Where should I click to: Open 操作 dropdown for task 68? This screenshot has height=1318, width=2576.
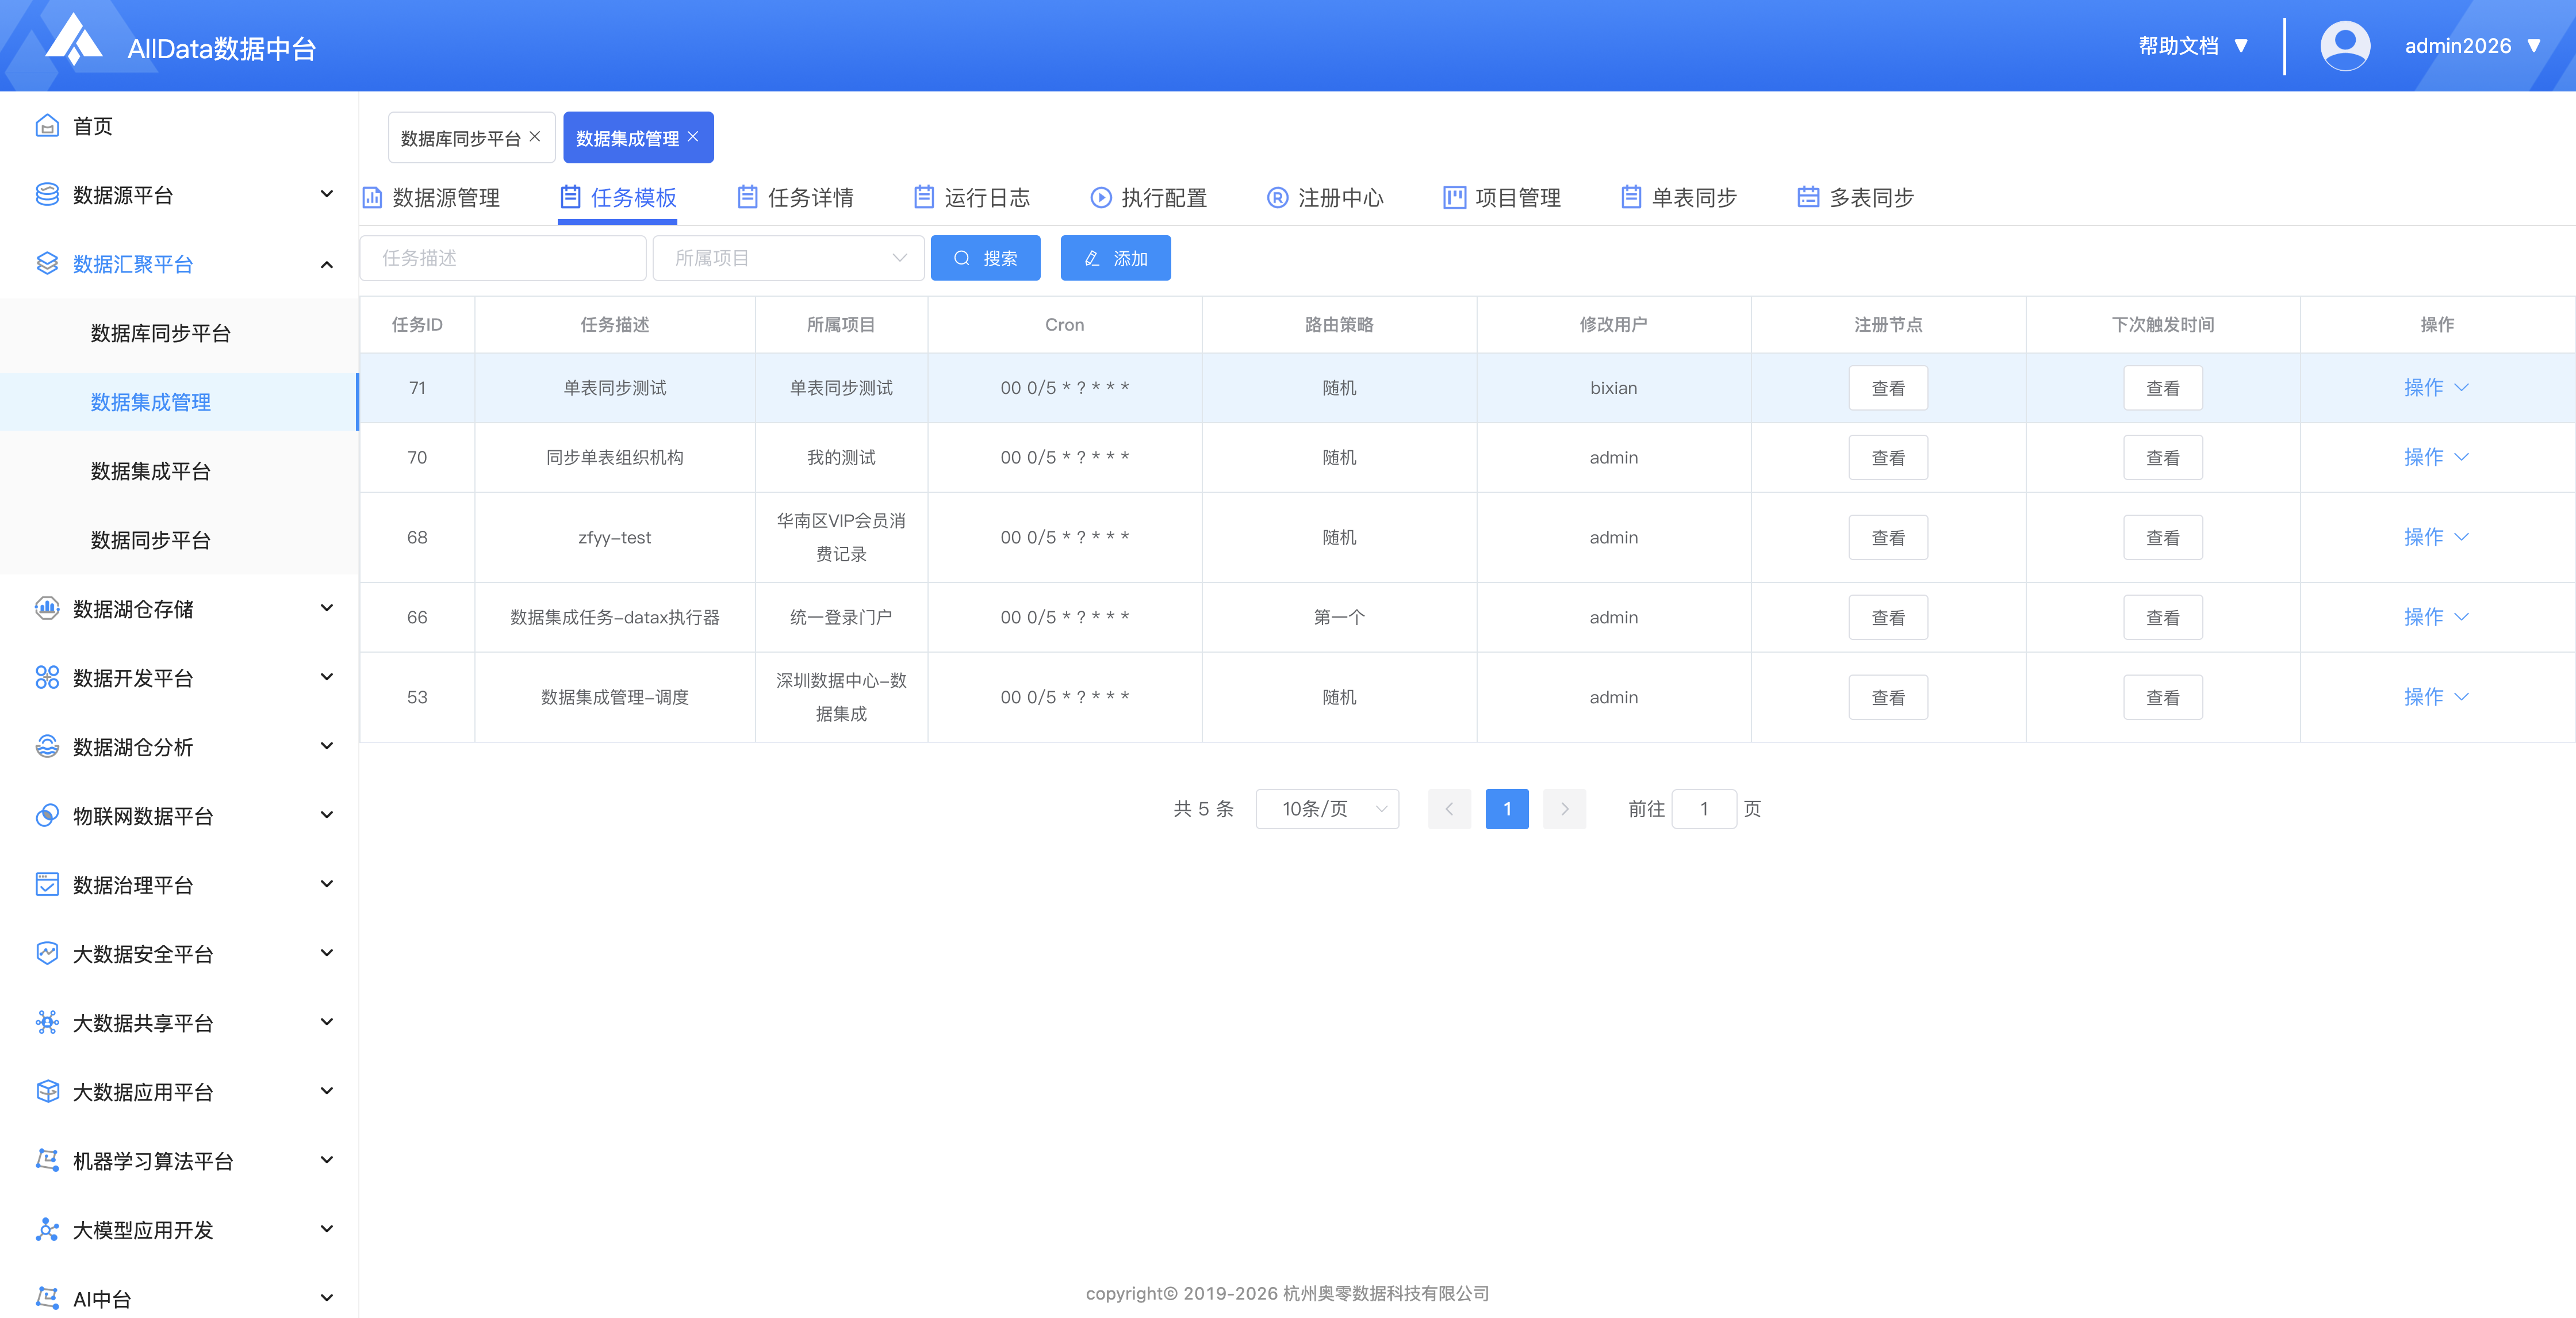pos(2436,538)
